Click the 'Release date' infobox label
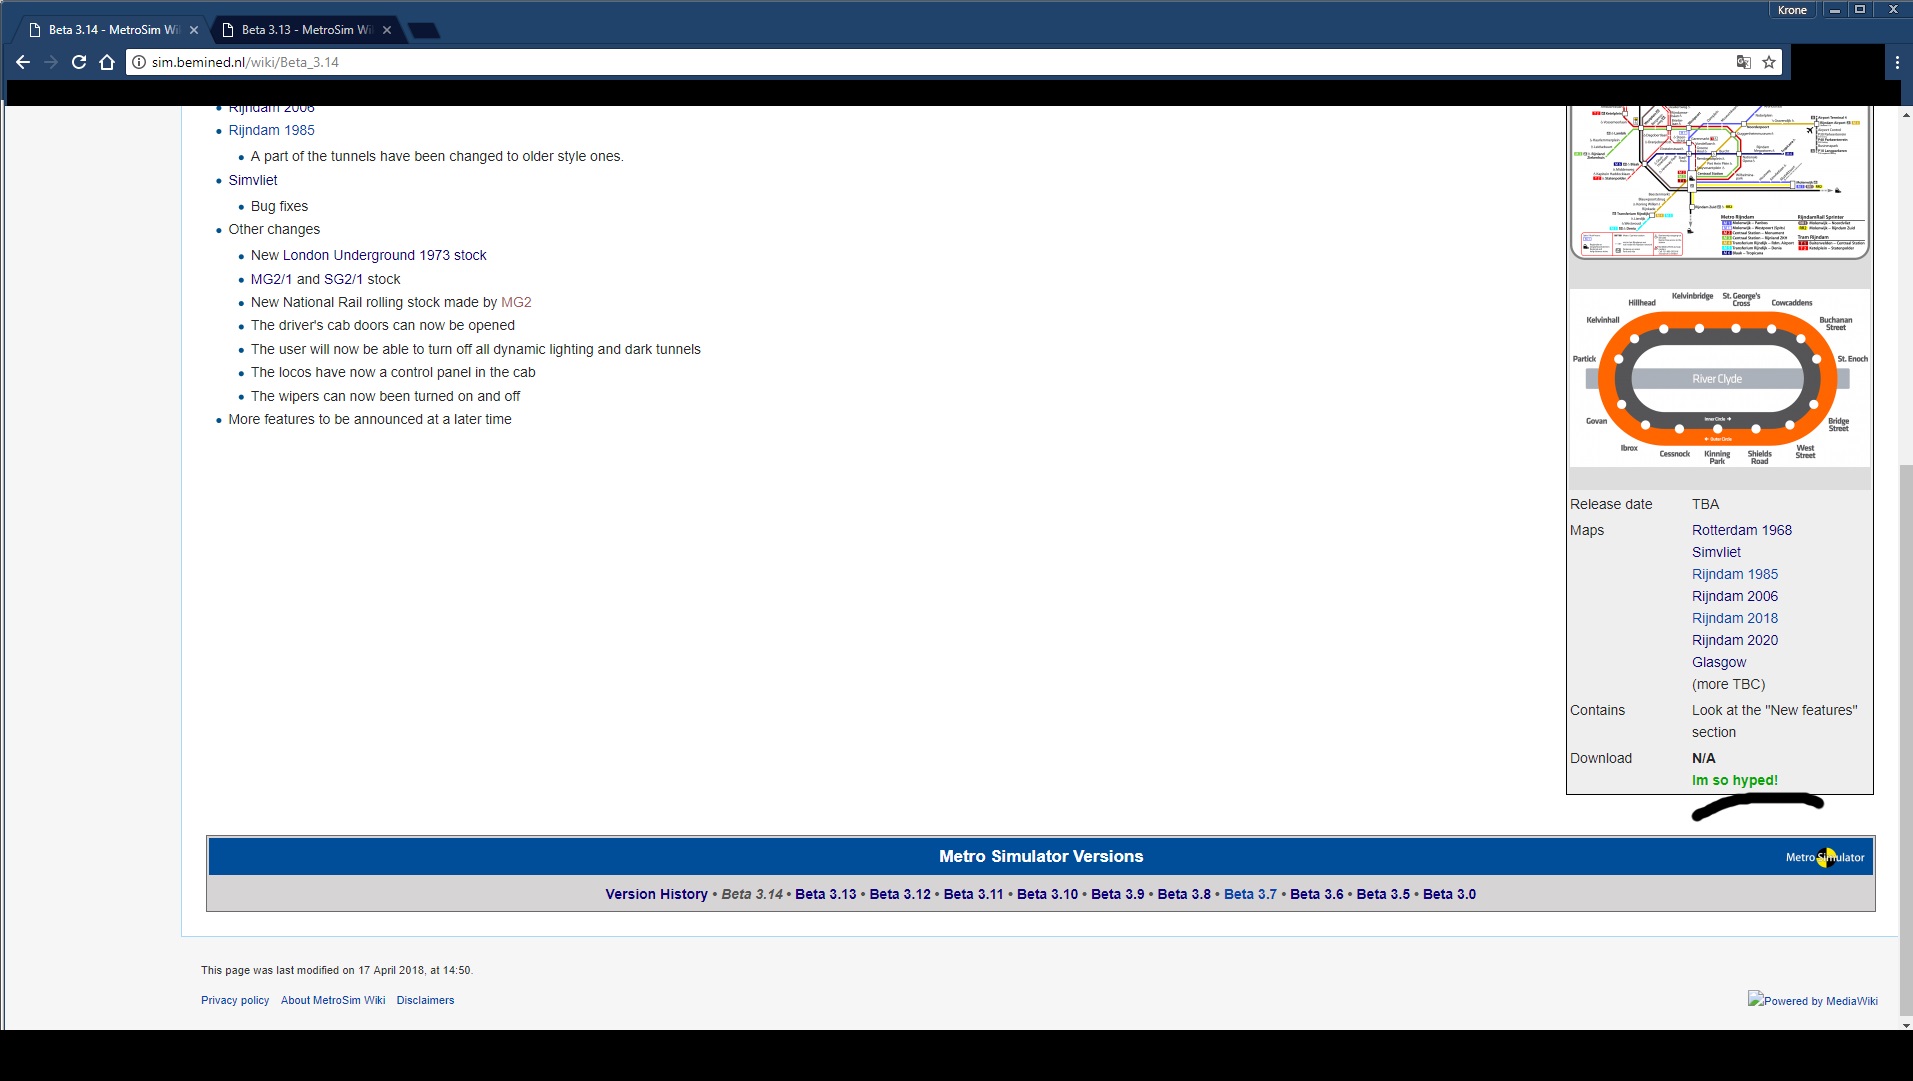This screenshot has height=1081, width=1913. pos(1611,504)
